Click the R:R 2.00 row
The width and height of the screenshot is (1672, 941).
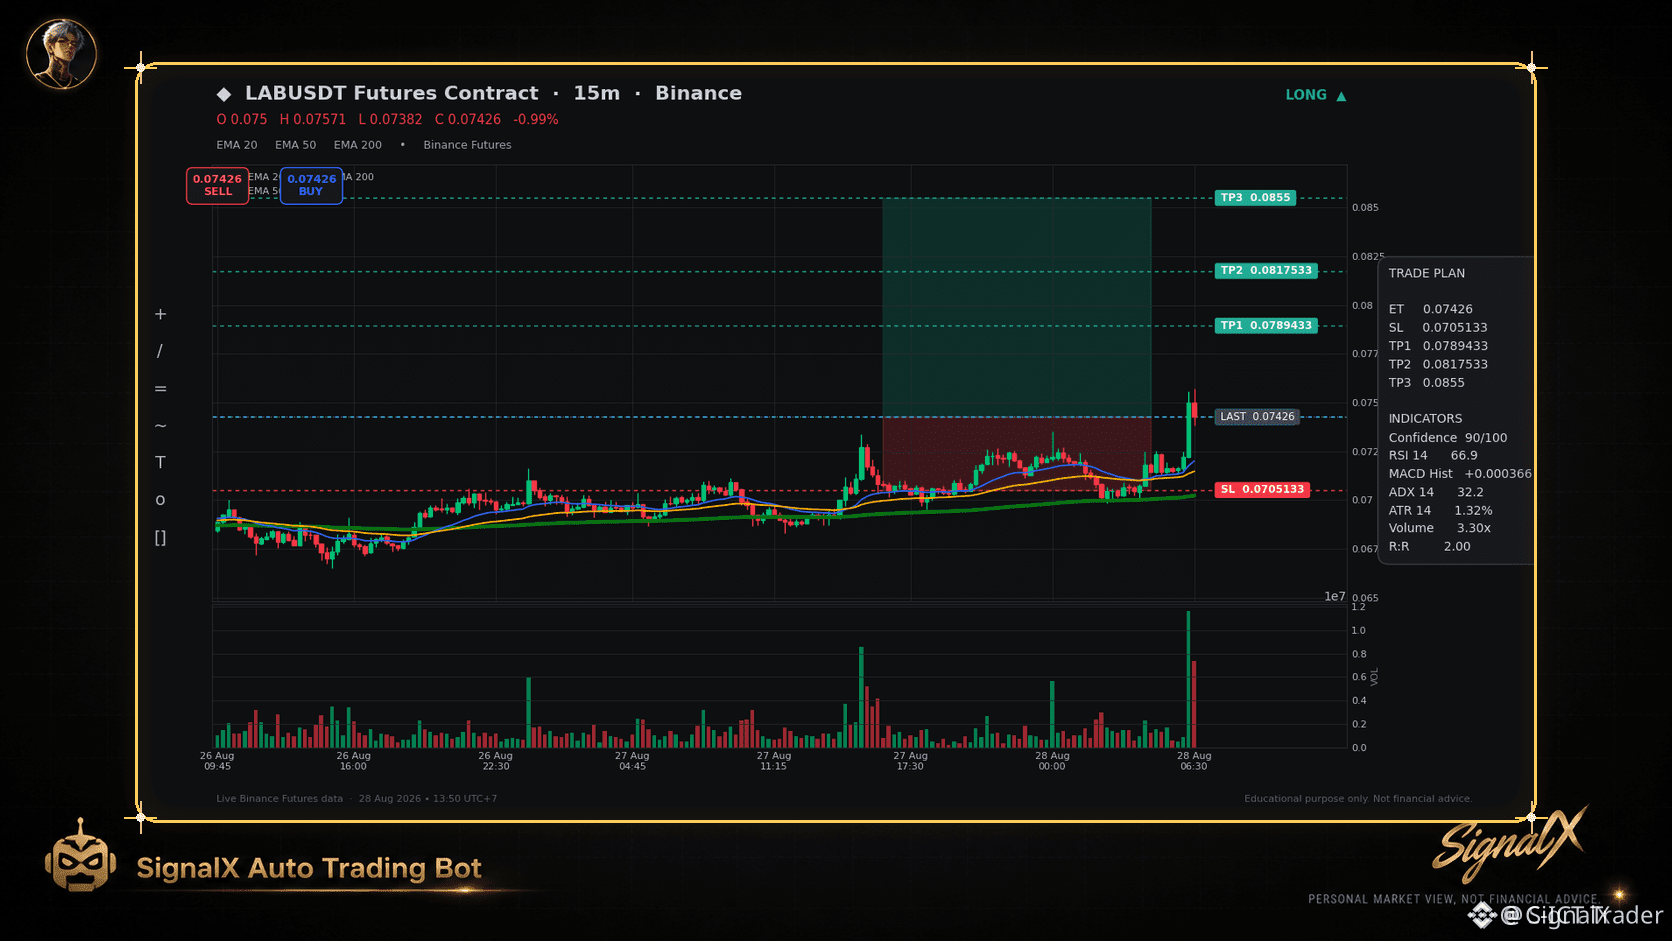tap(1430, 547)
